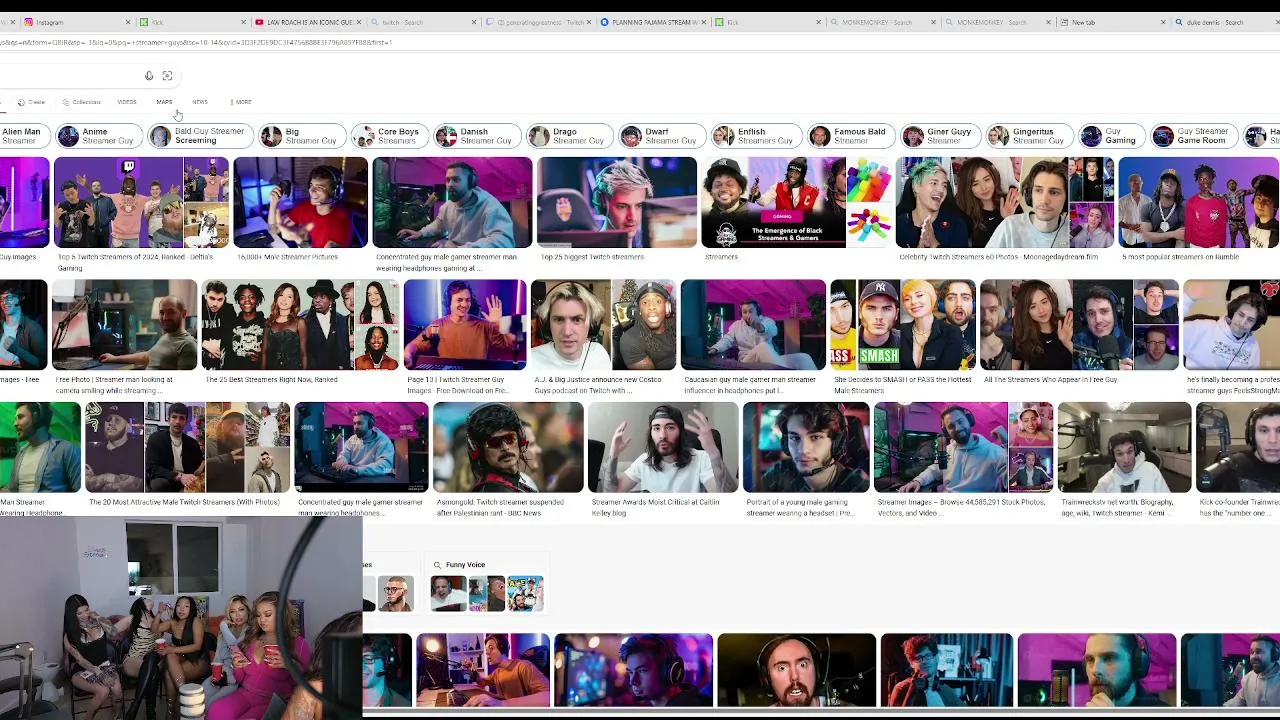This screenshot has width=1280, height=720.
Task: Open the 20 Most Attractive Male Streamers image
Action: [x=187, y=447]
